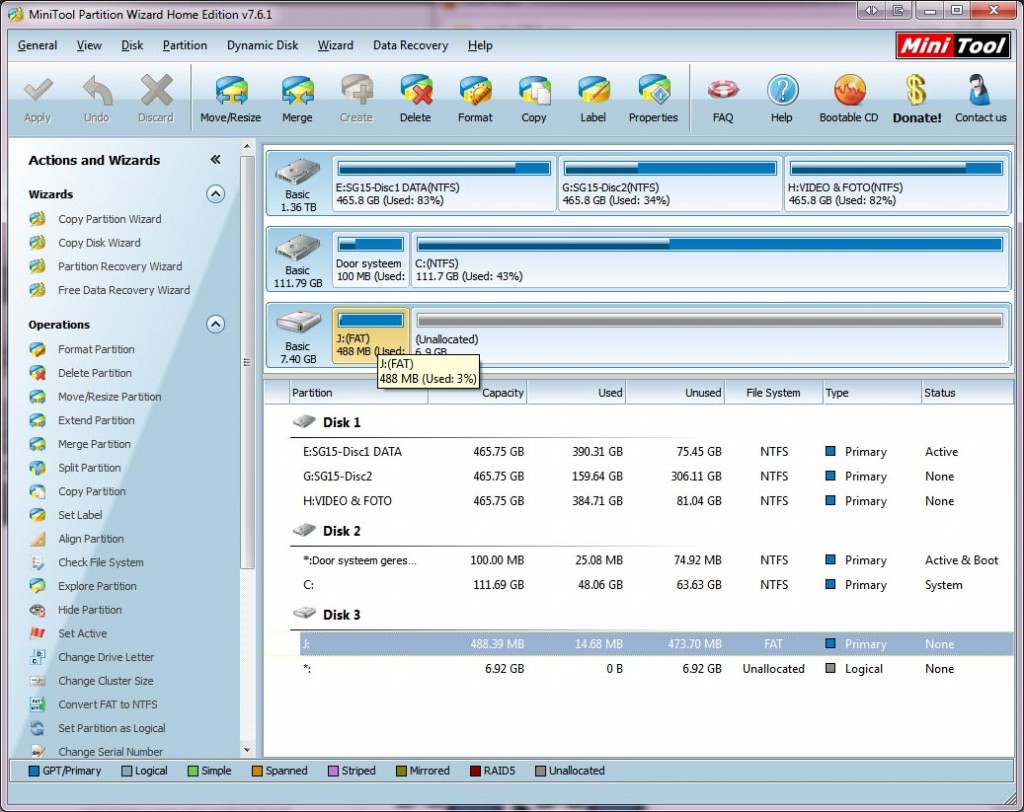Click the Undo arrow toolbar icon
Viewport: 1024px width, 812px height.
[x=97, y=90]
